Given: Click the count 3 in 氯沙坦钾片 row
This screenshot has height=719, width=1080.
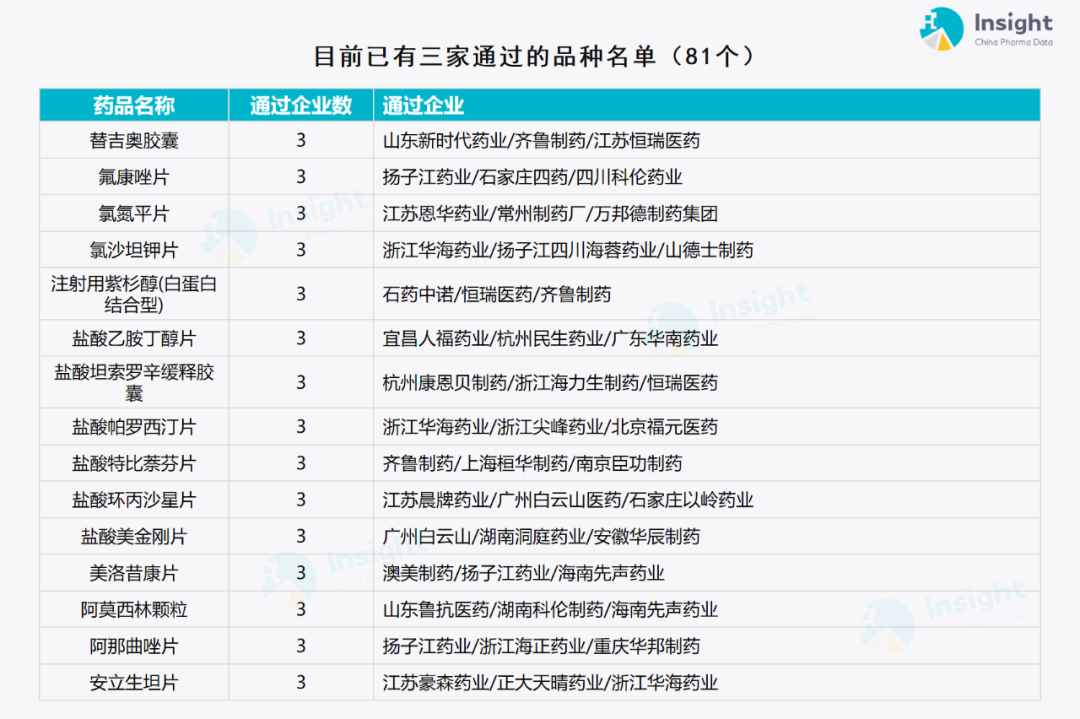Looking at the screenshot, I should pyautogui.click(x=301, y=250).
